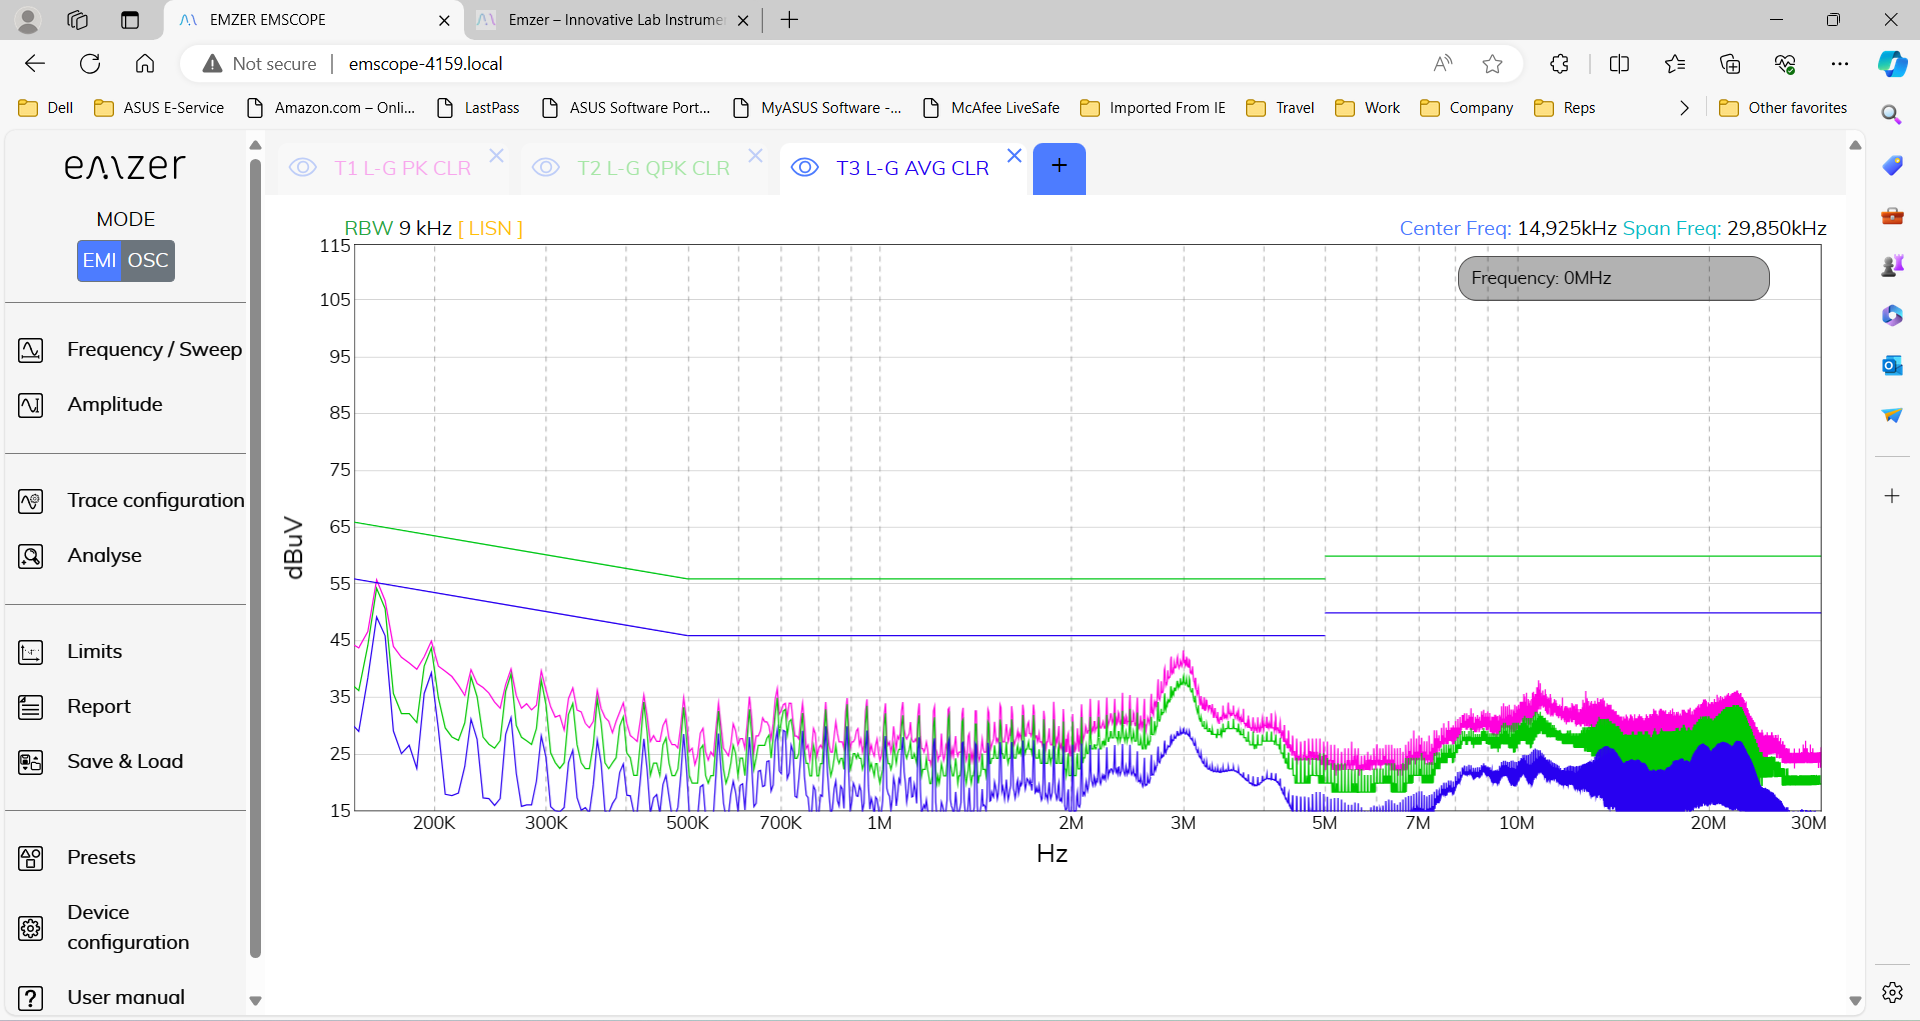
Task: Switch mode to OSC
Action: 148,260
